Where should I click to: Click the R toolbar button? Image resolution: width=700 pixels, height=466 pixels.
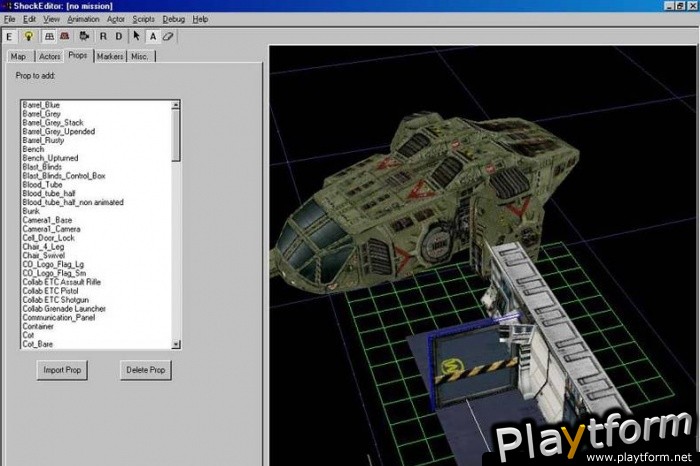point(103,37)
